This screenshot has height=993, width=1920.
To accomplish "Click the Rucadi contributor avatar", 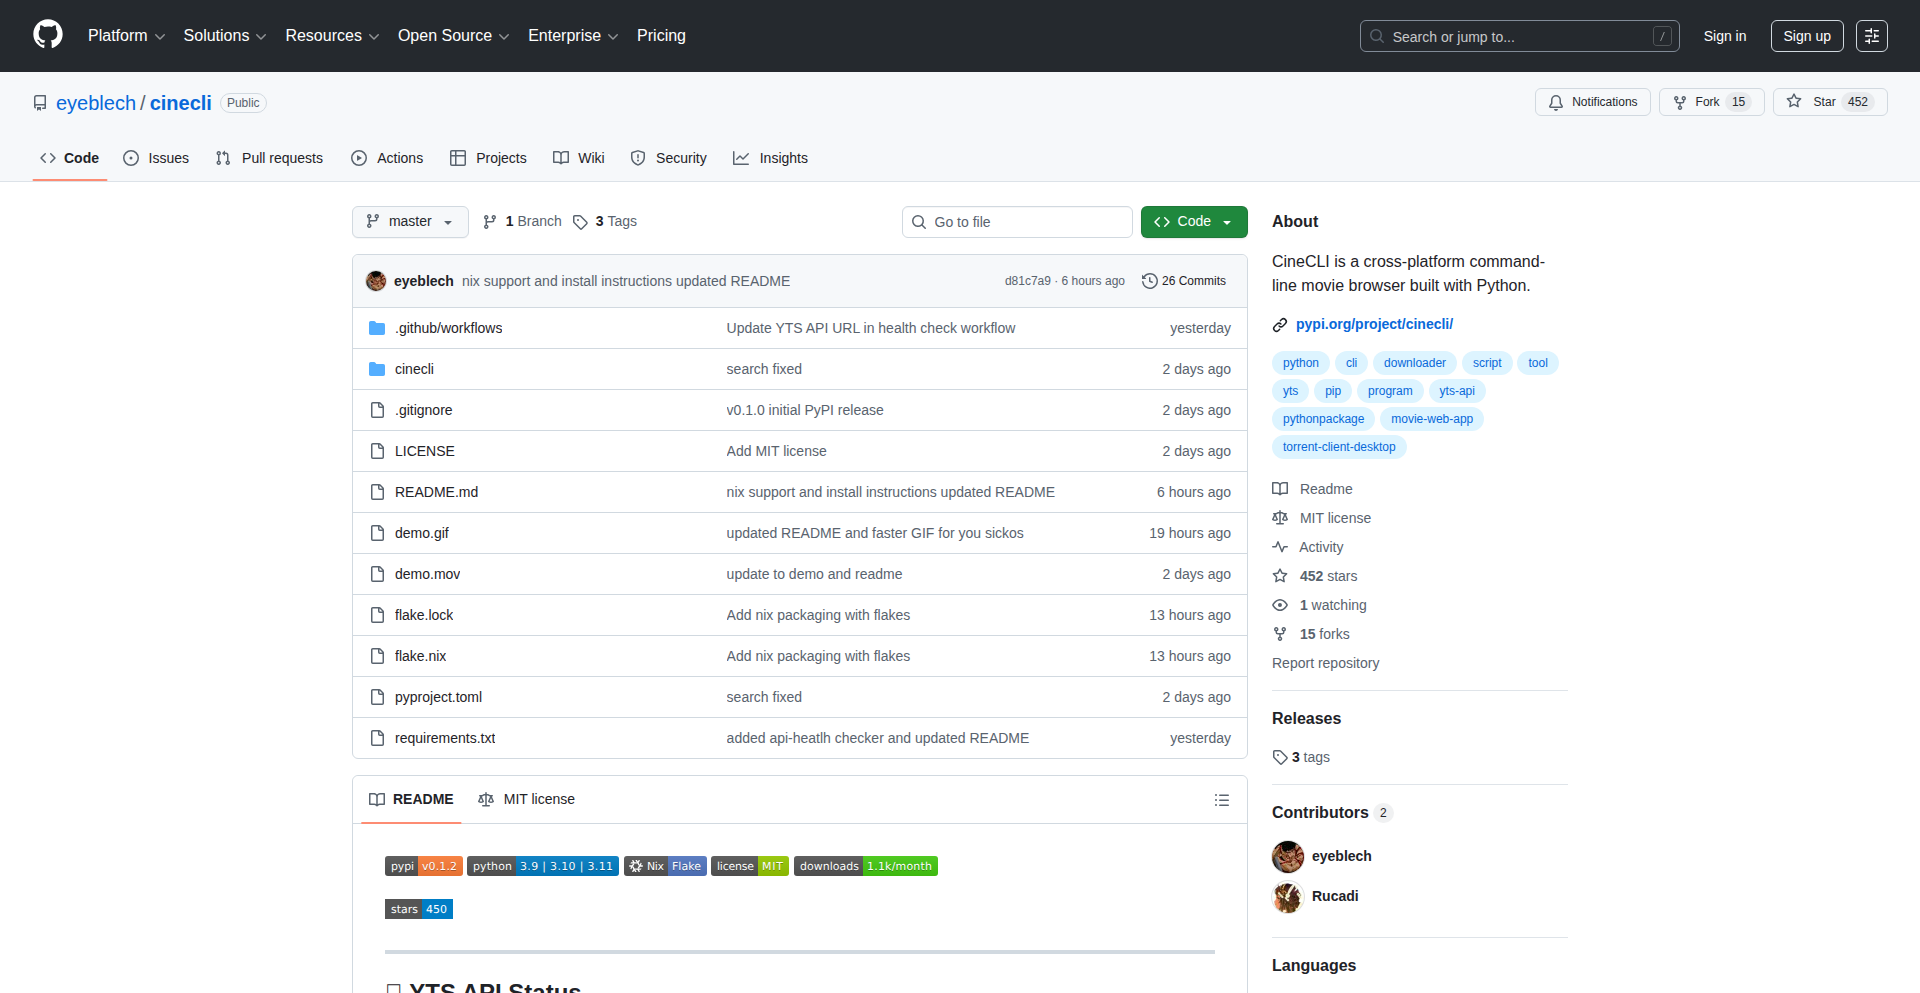I will point(1288,897).
